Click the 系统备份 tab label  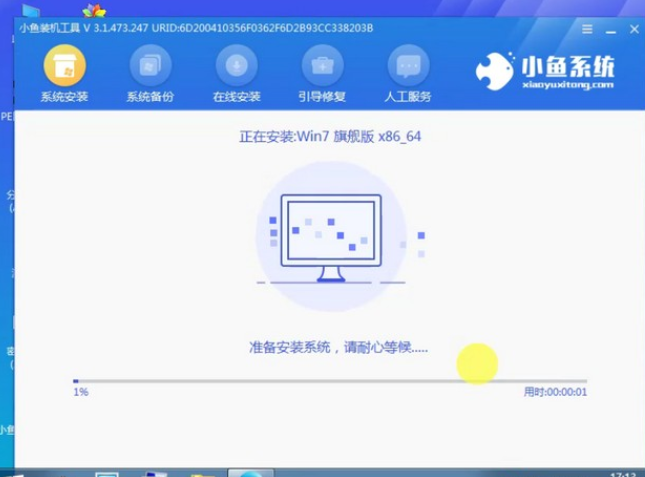click(x=150, y=97)
